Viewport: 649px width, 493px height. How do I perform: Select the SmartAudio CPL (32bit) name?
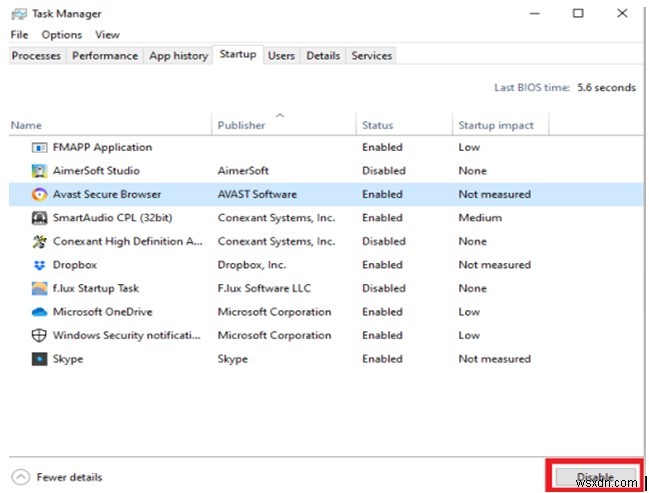[x=113, y=218]
